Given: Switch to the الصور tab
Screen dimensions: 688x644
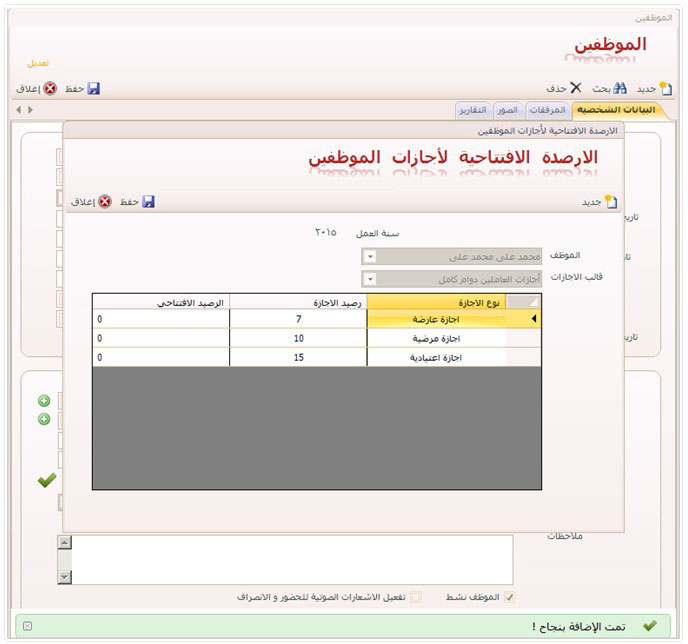Looking at the screenshot, I should pos(508,110).
